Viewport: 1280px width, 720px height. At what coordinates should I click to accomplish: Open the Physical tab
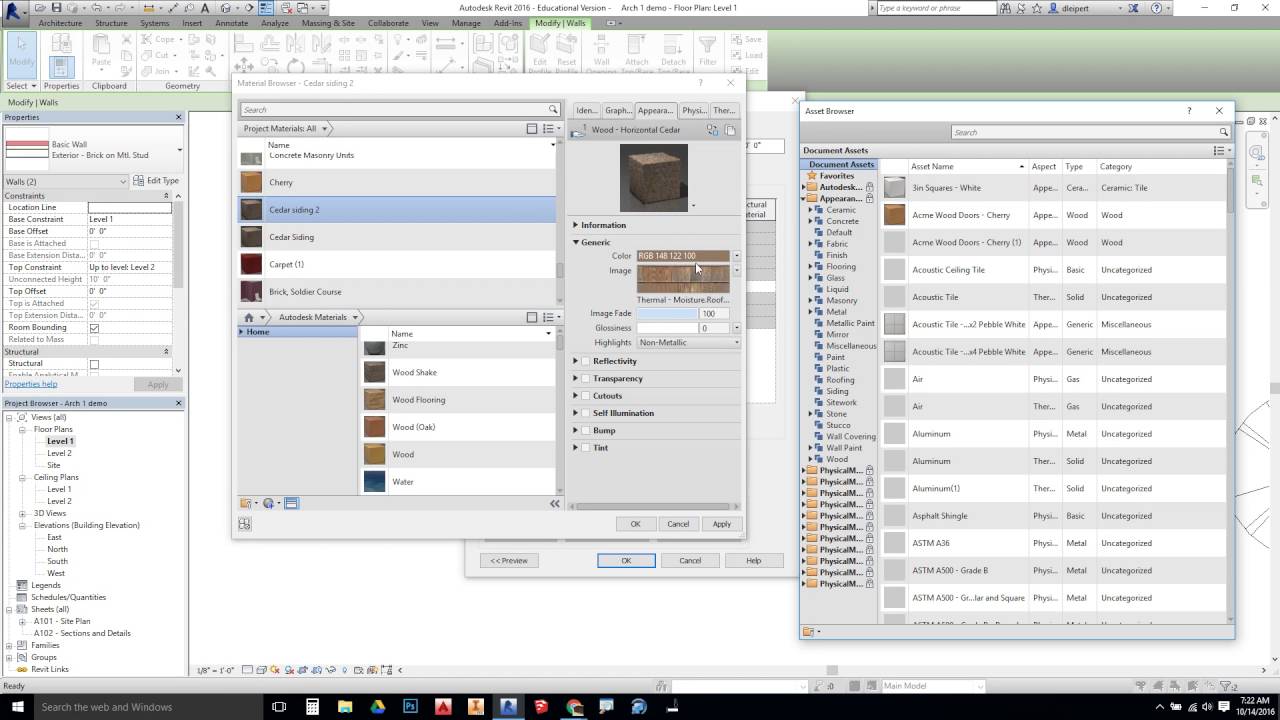coord(693,110)
